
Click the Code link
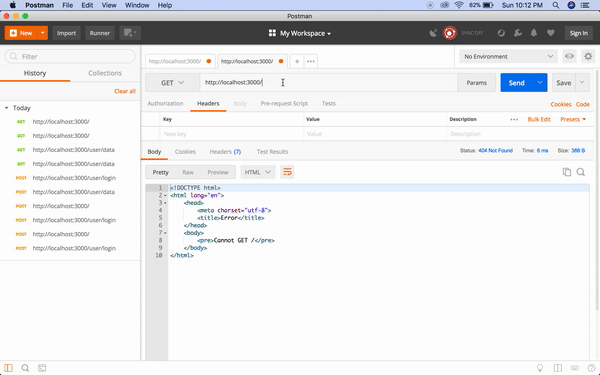(x=582, y=104)
